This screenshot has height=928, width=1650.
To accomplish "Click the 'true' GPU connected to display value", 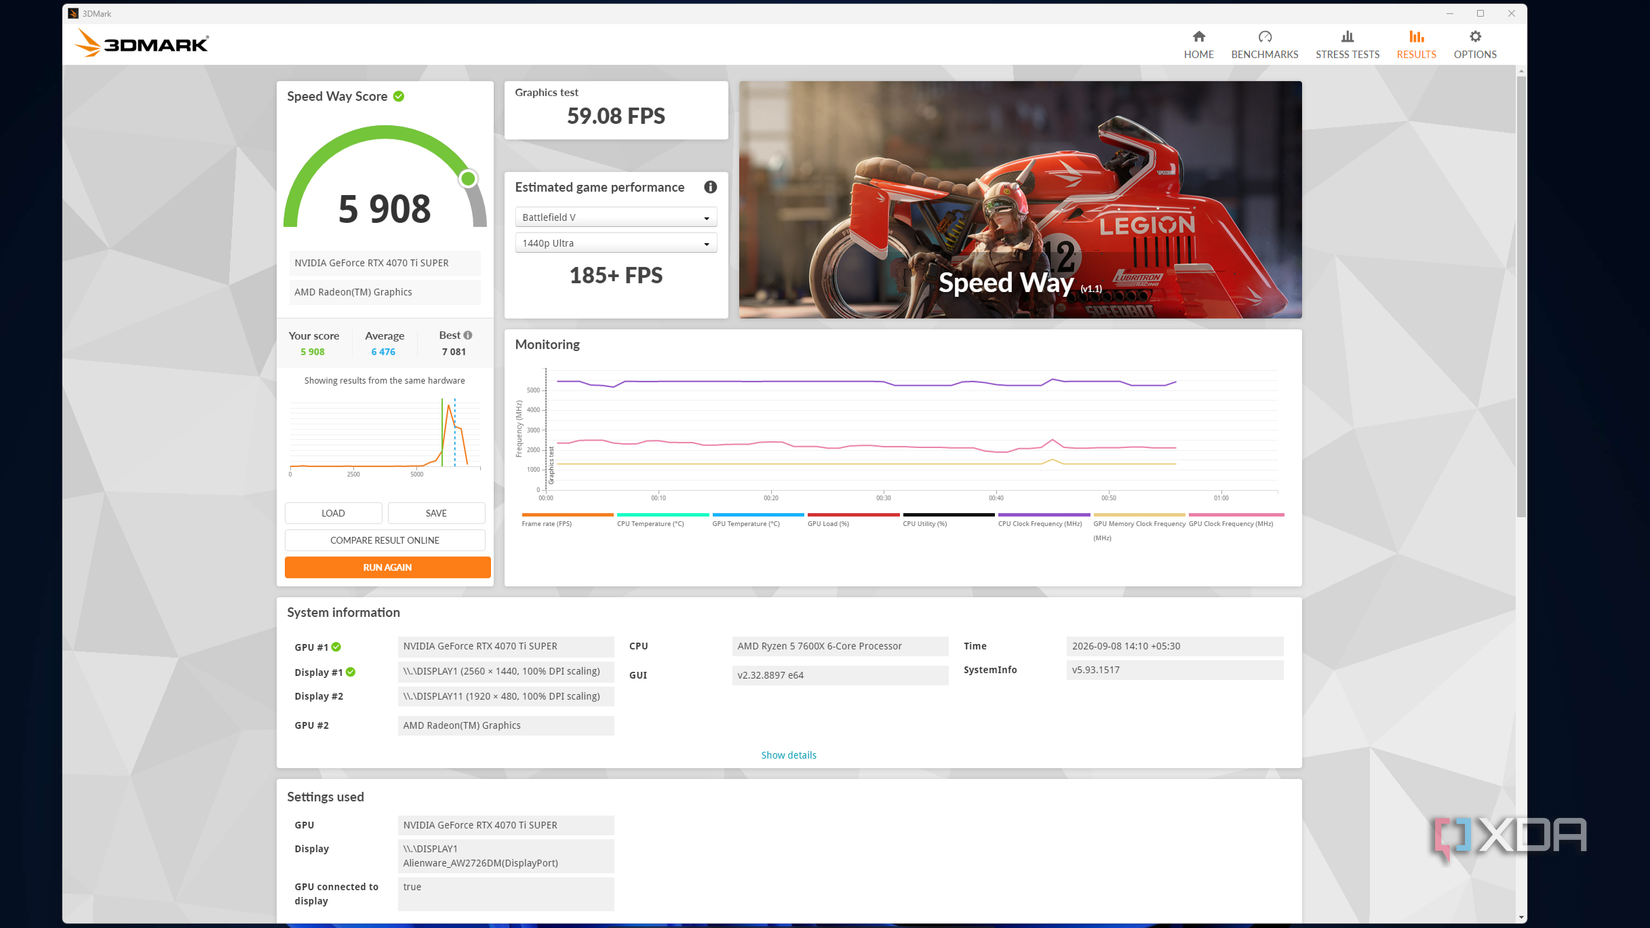I will 506,894.
